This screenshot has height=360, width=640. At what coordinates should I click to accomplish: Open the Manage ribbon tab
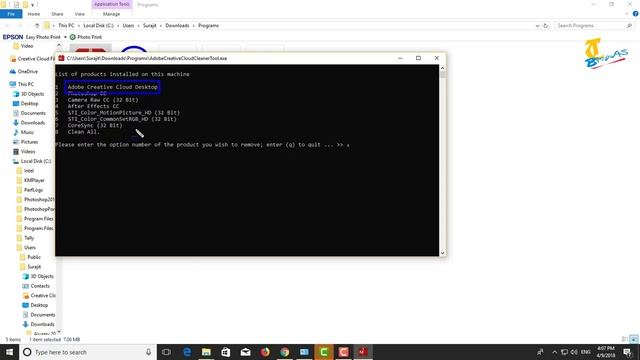(x=111, y=14)
